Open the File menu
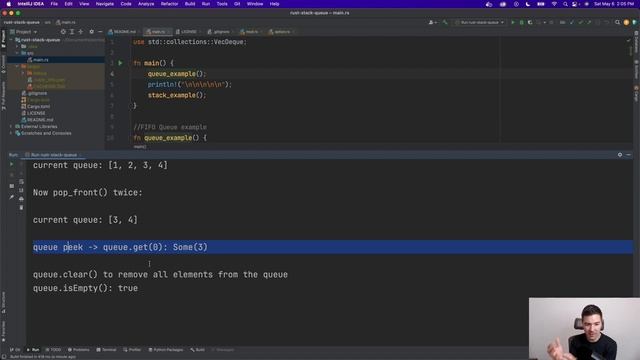This screenshot has width=640, height=360. coord(54,4)
